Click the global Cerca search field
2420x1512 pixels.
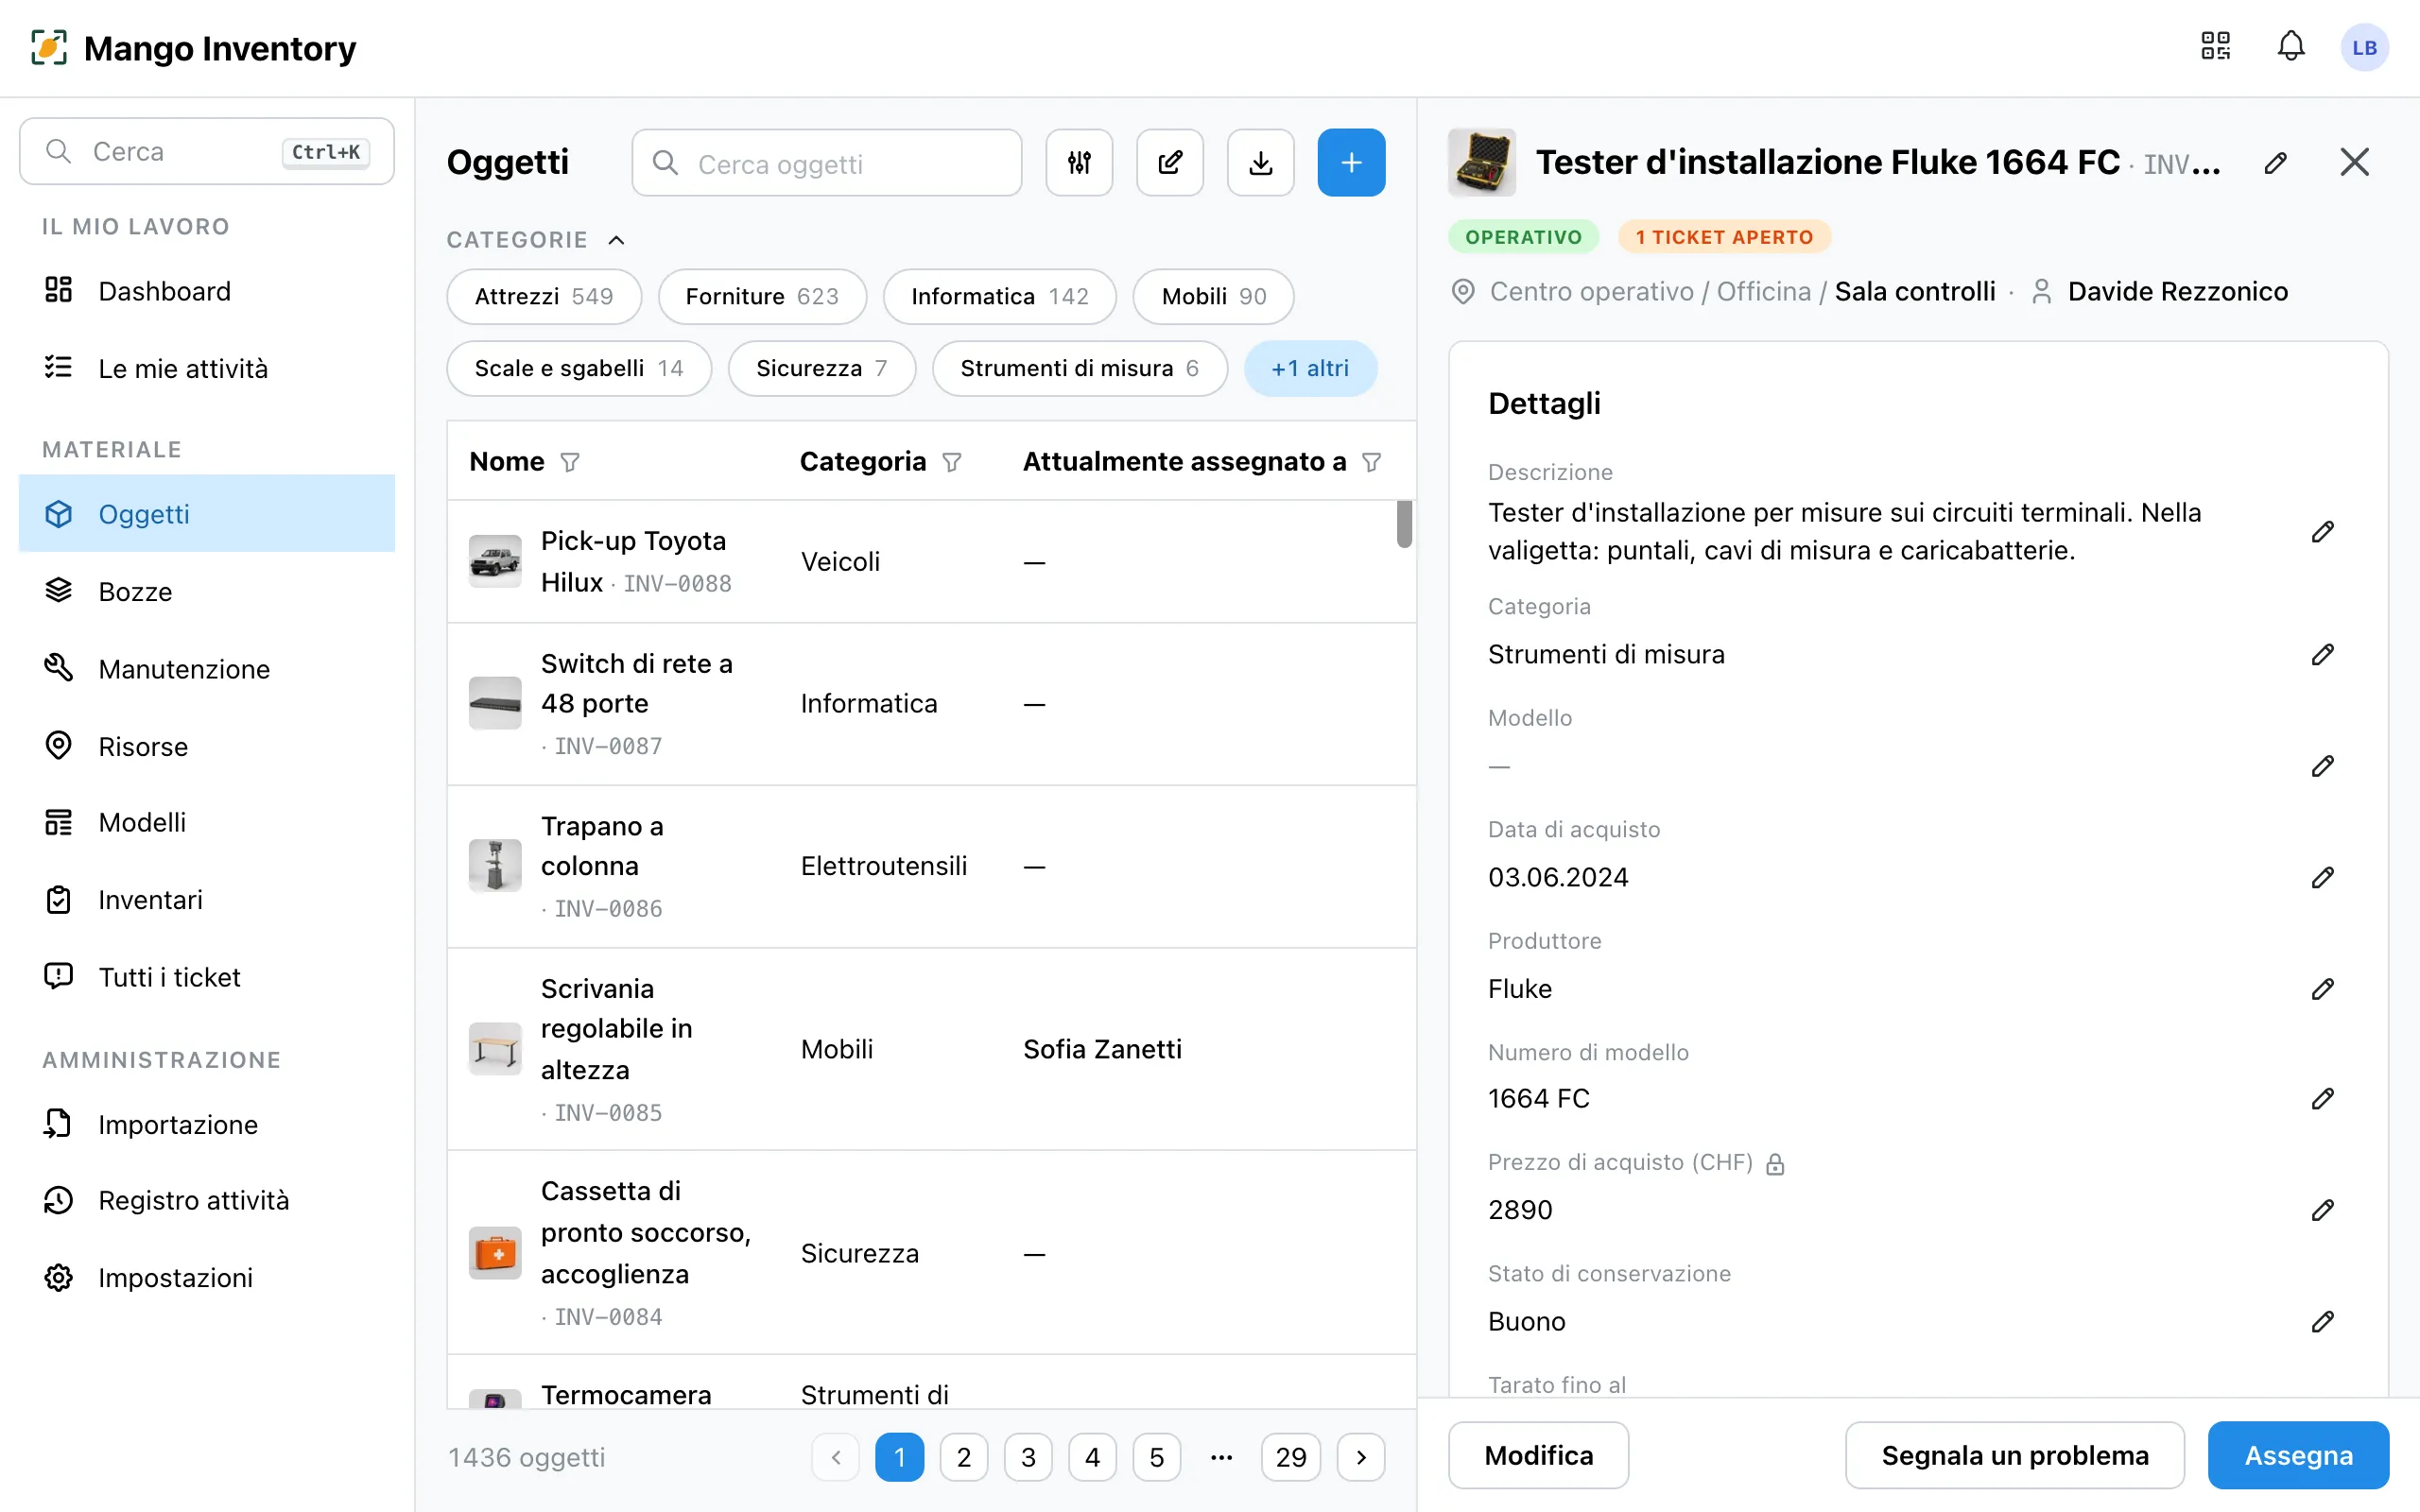207,151
